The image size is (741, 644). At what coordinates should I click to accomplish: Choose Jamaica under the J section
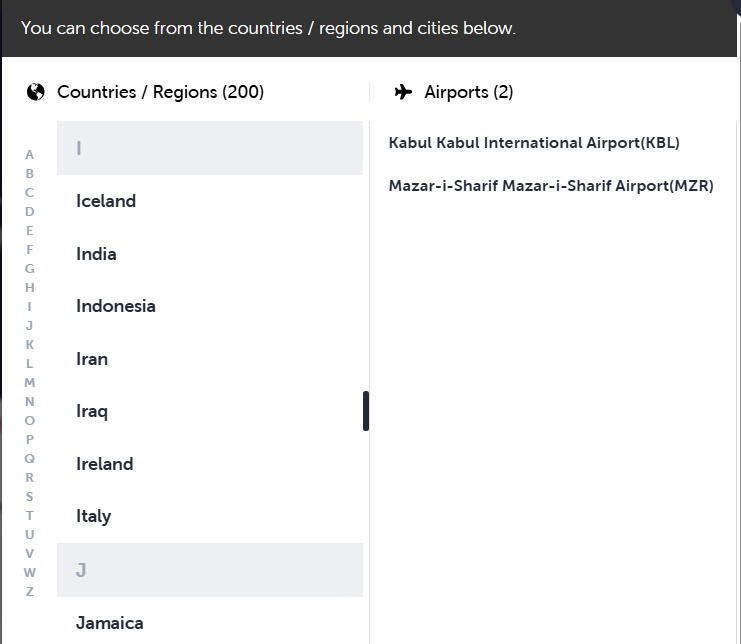point(210,623)
